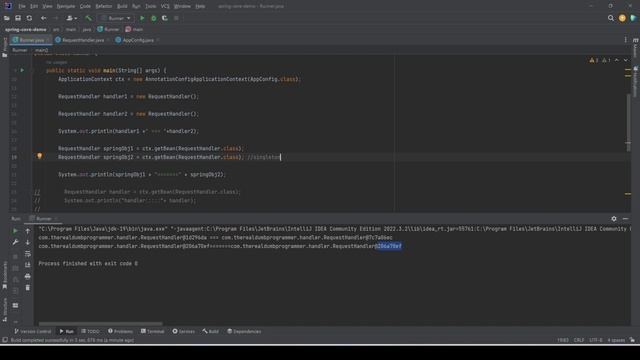Open the user profile dropdown in toolbar
Screen dimensions: 640x360
tap(71, 18)
